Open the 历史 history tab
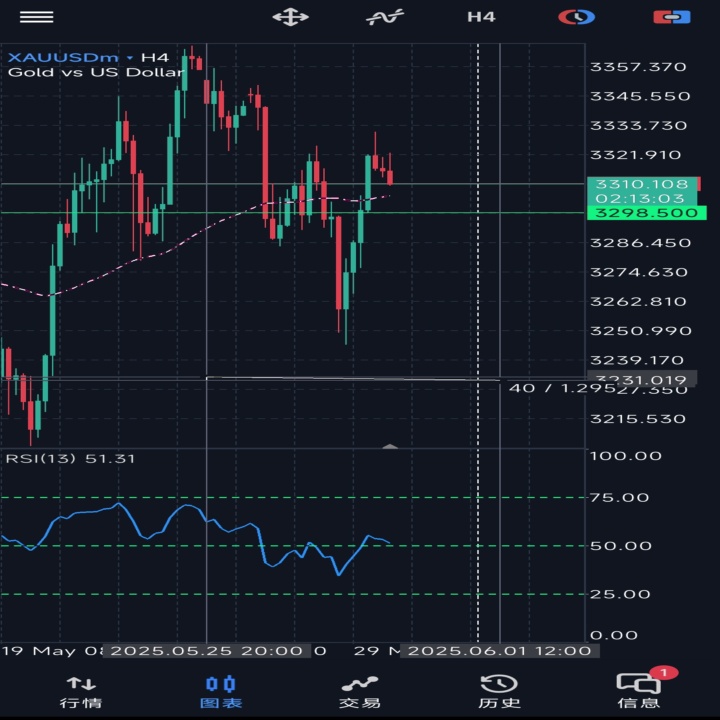Screen dimensions: 720x720 coord(499,692)
